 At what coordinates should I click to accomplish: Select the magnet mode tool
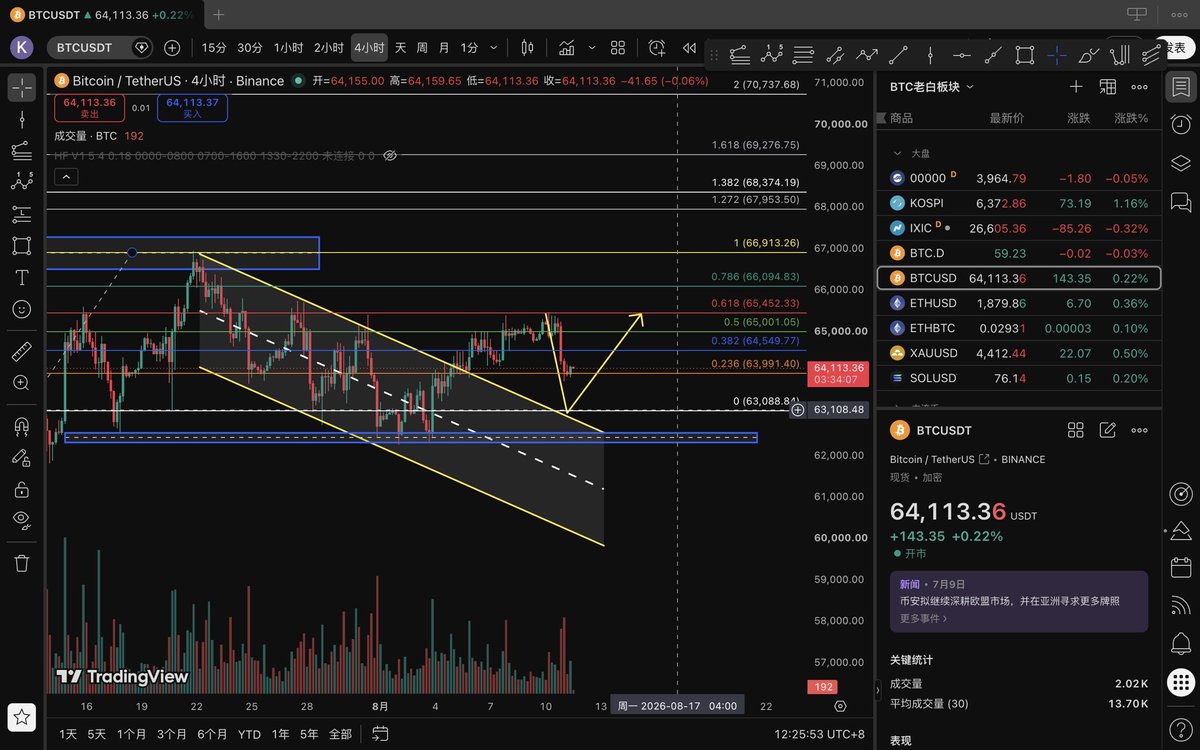[22, 426]
